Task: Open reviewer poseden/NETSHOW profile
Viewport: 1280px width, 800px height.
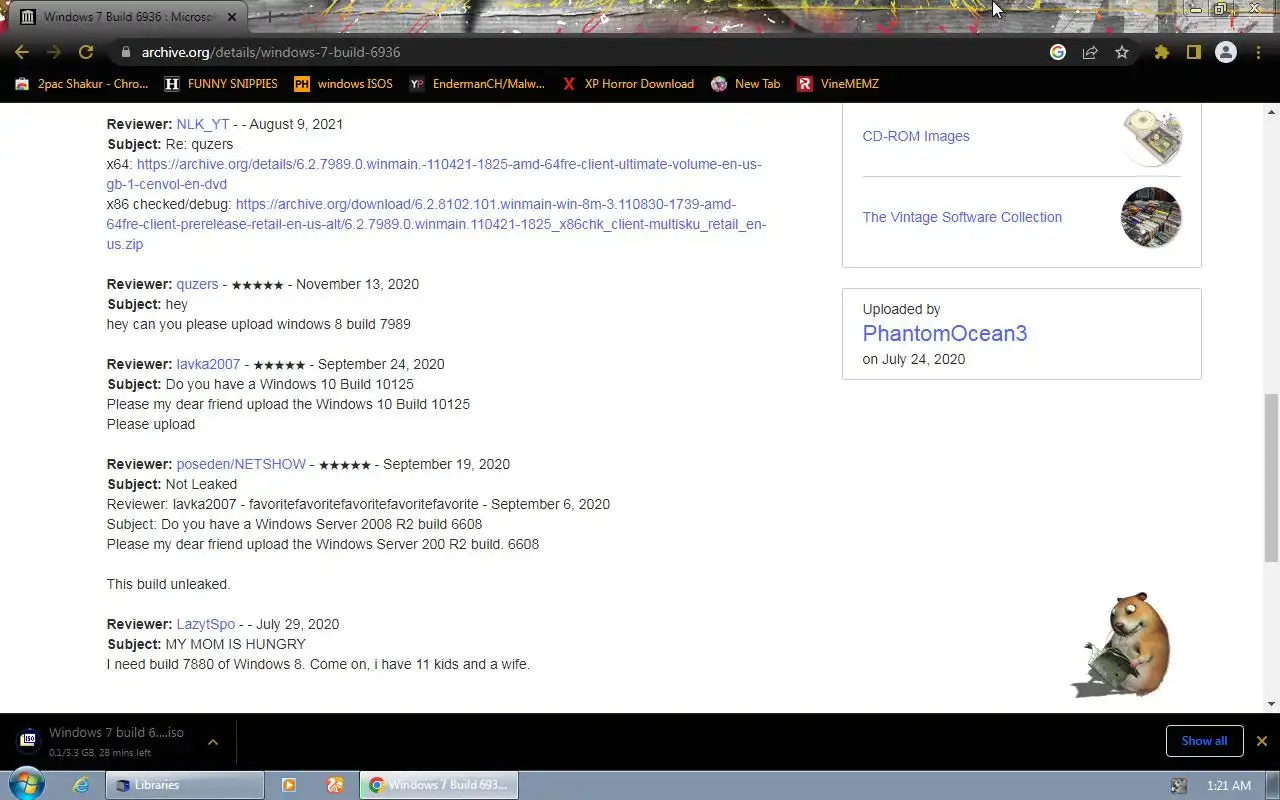Action: (241, 464)
